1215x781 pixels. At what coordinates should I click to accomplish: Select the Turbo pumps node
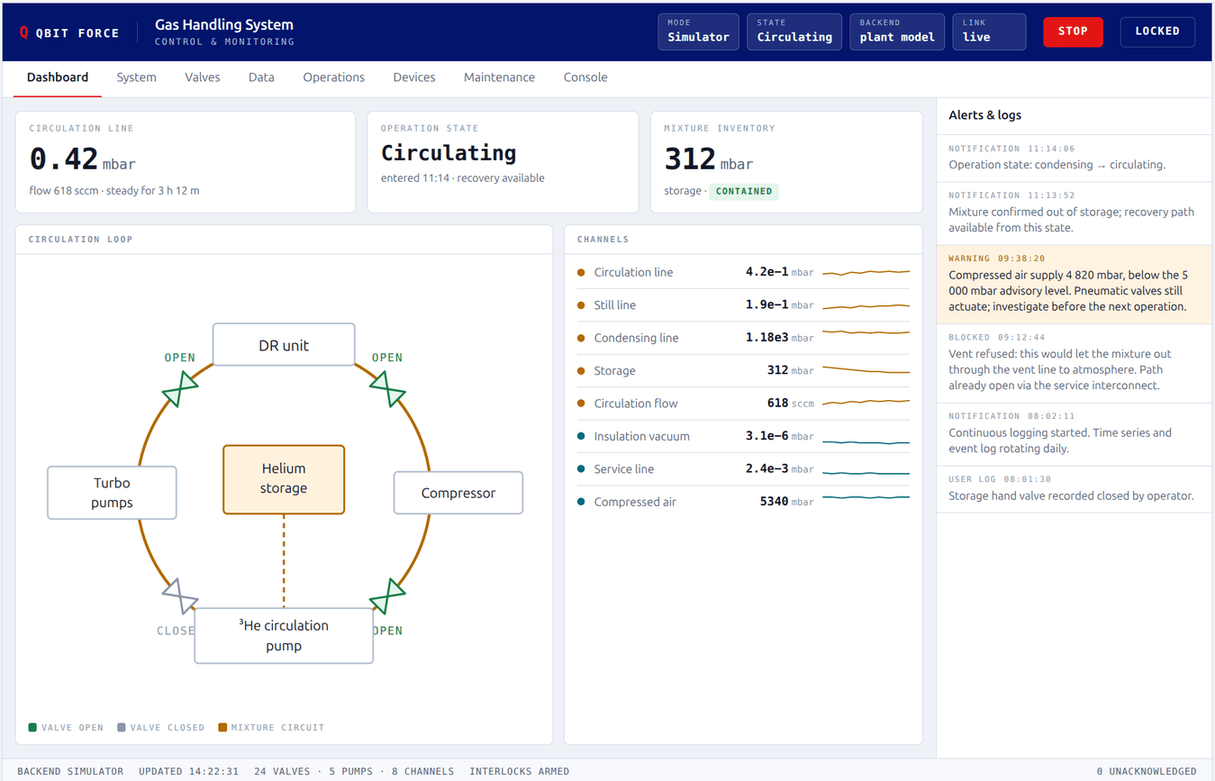click(112, 493)
